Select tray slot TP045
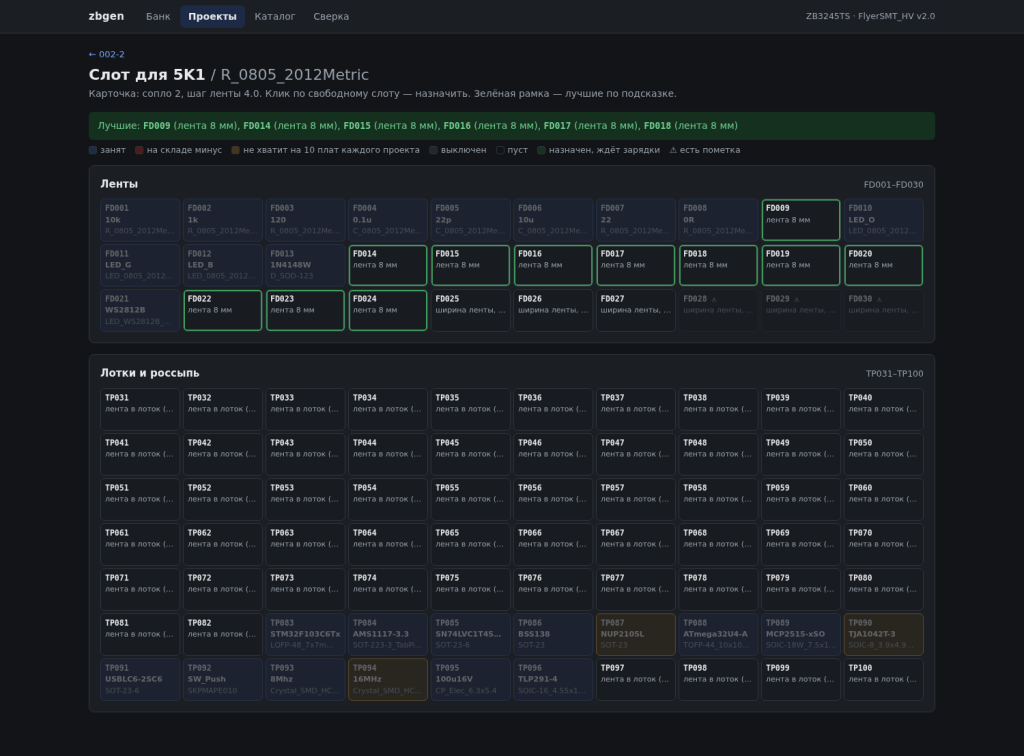This screenshot has height=756, width=1024. coord(470,454)
